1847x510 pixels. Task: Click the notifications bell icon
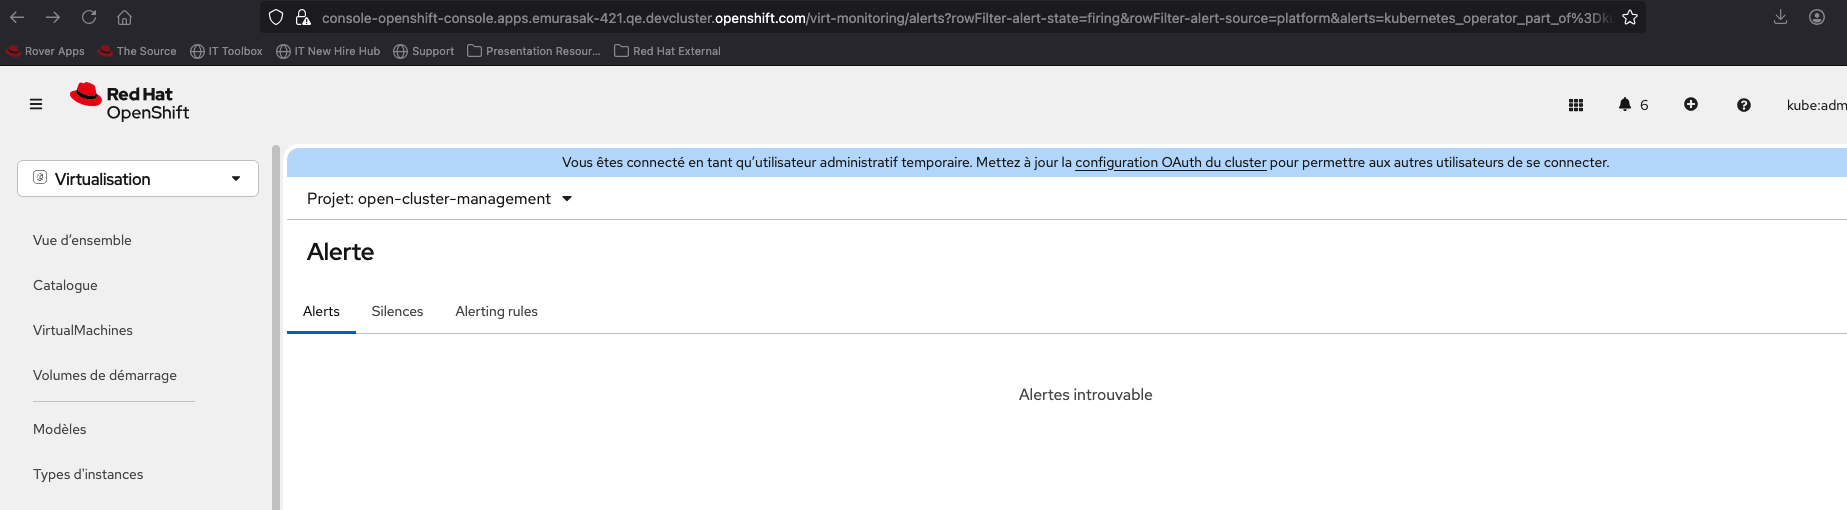coord(1625,104)
